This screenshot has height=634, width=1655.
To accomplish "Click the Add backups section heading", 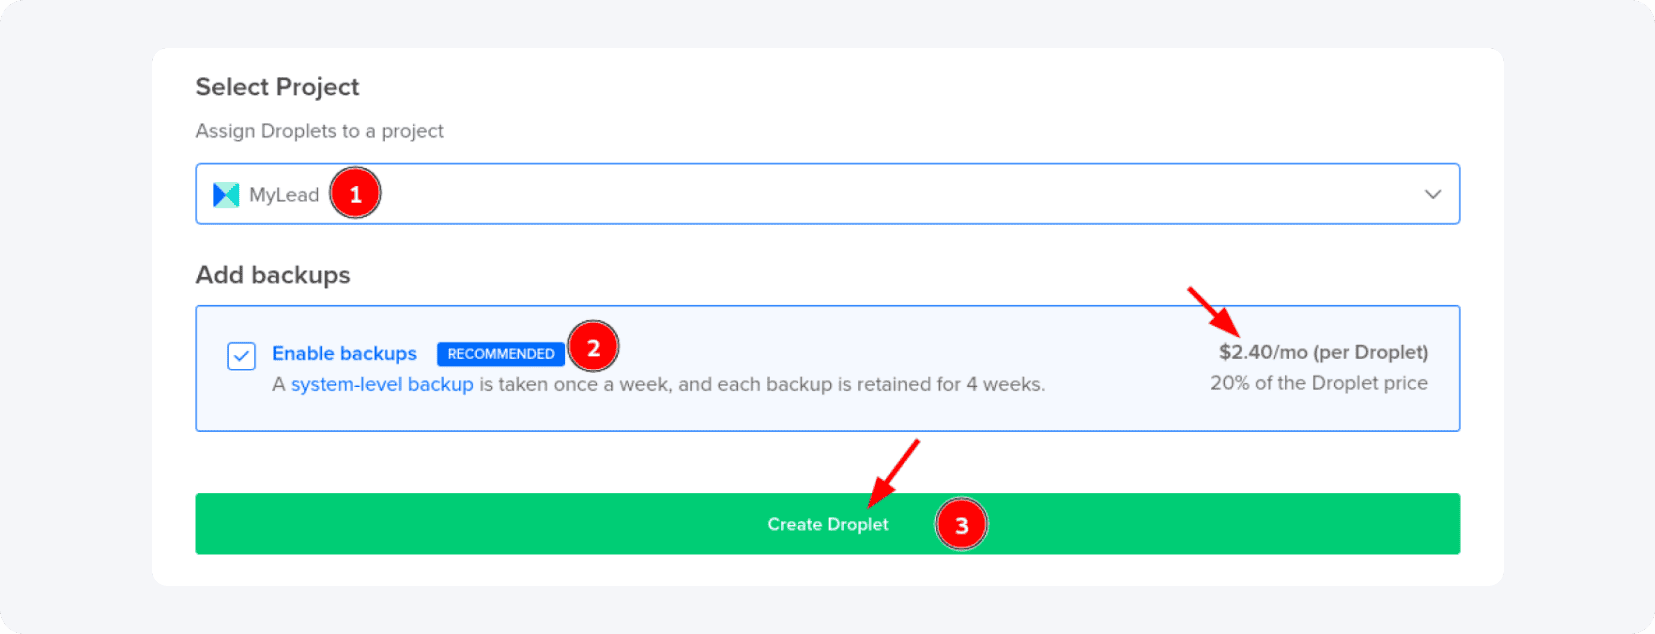I will tap(272, 275).
